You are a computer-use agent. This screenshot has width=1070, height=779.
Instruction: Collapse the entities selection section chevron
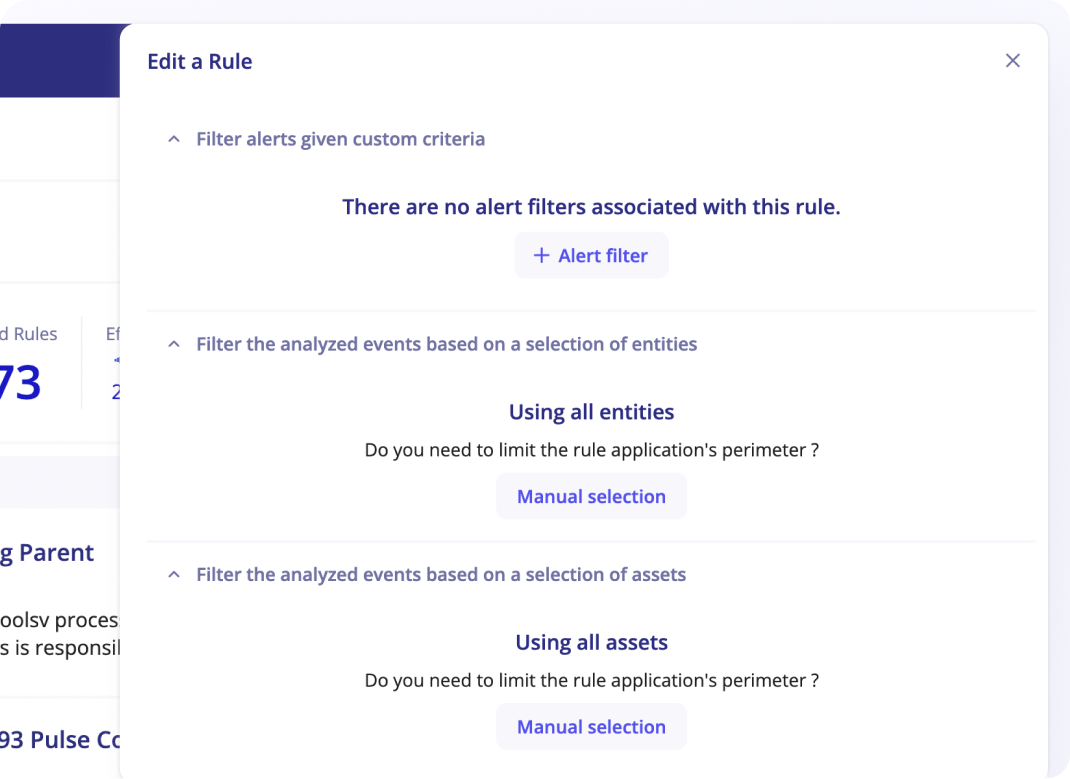click(174, 344)
